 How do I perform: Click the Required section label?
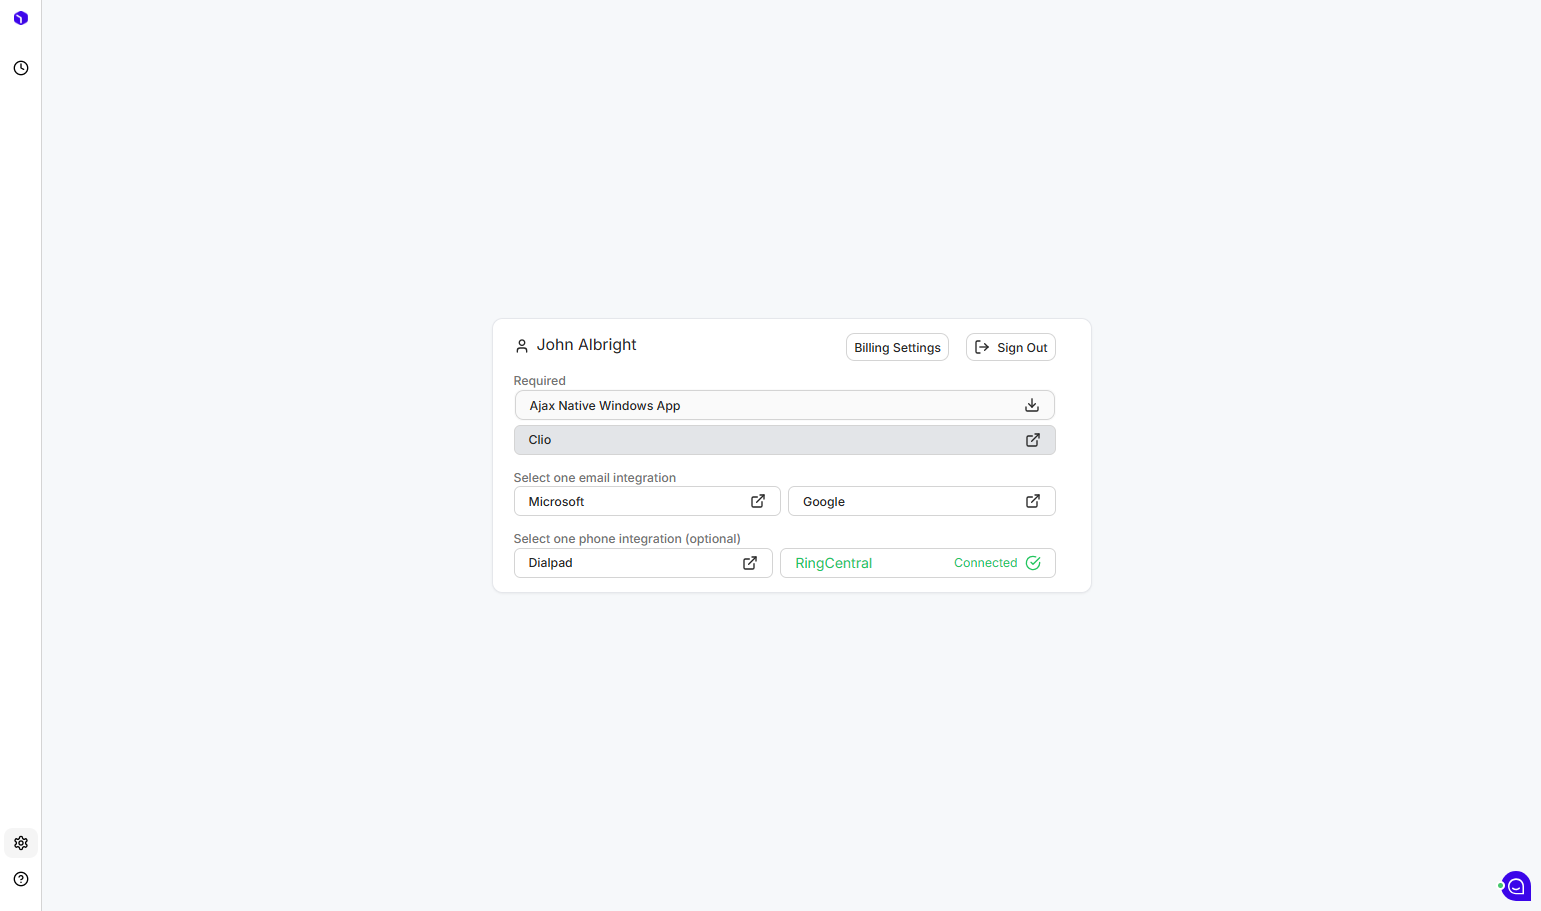tap(539, 381)
